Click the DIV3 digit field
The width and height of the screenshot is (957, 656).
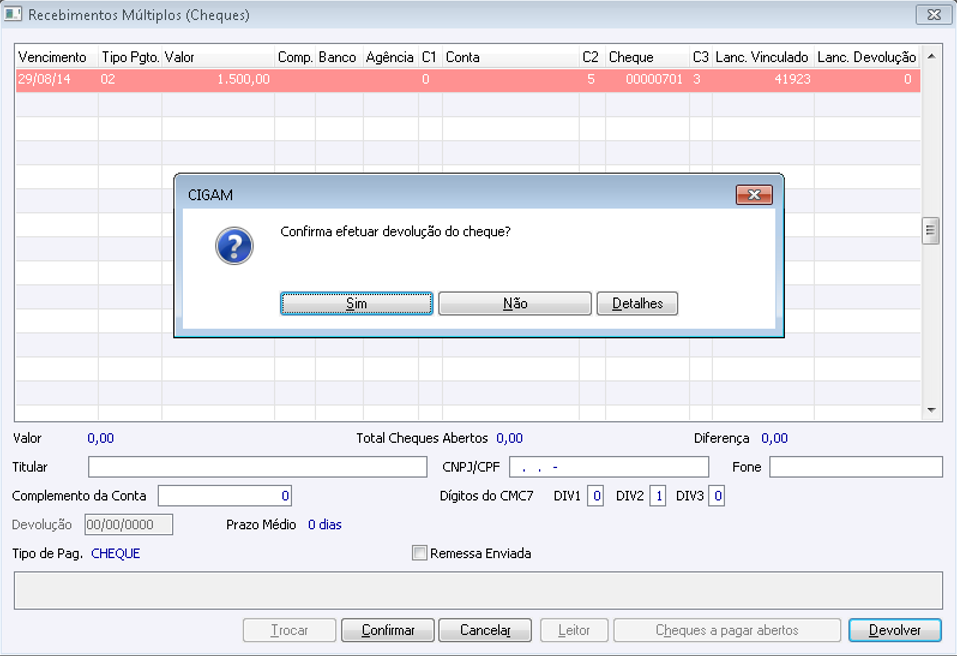pyautogui.click(x=717, y=496)
